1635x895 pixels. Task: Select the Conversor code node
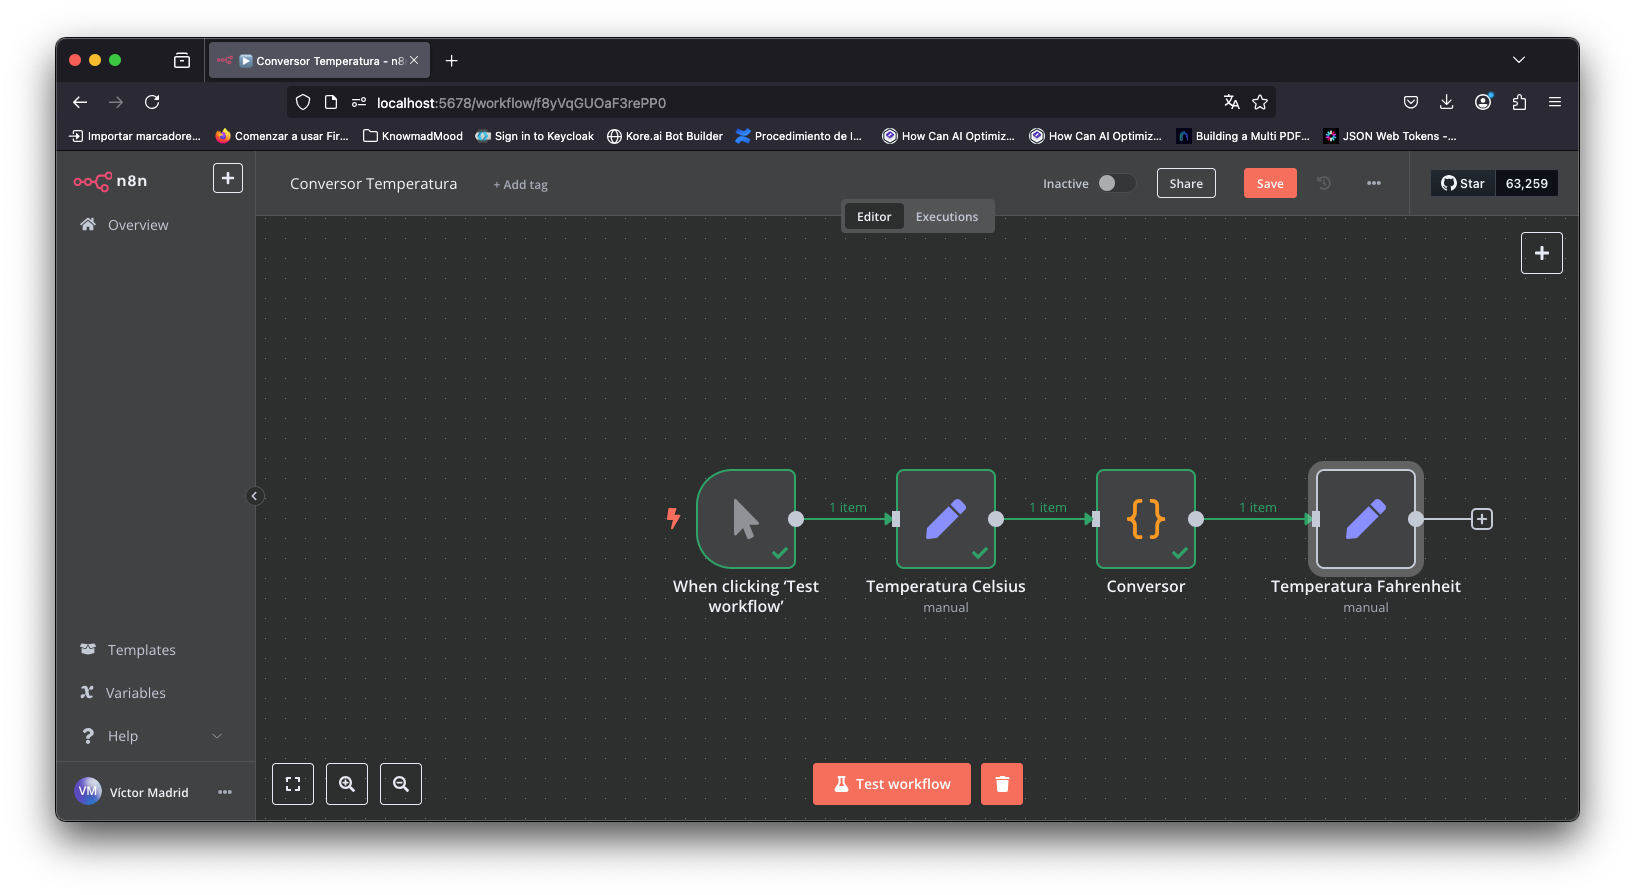[1146, 519]
